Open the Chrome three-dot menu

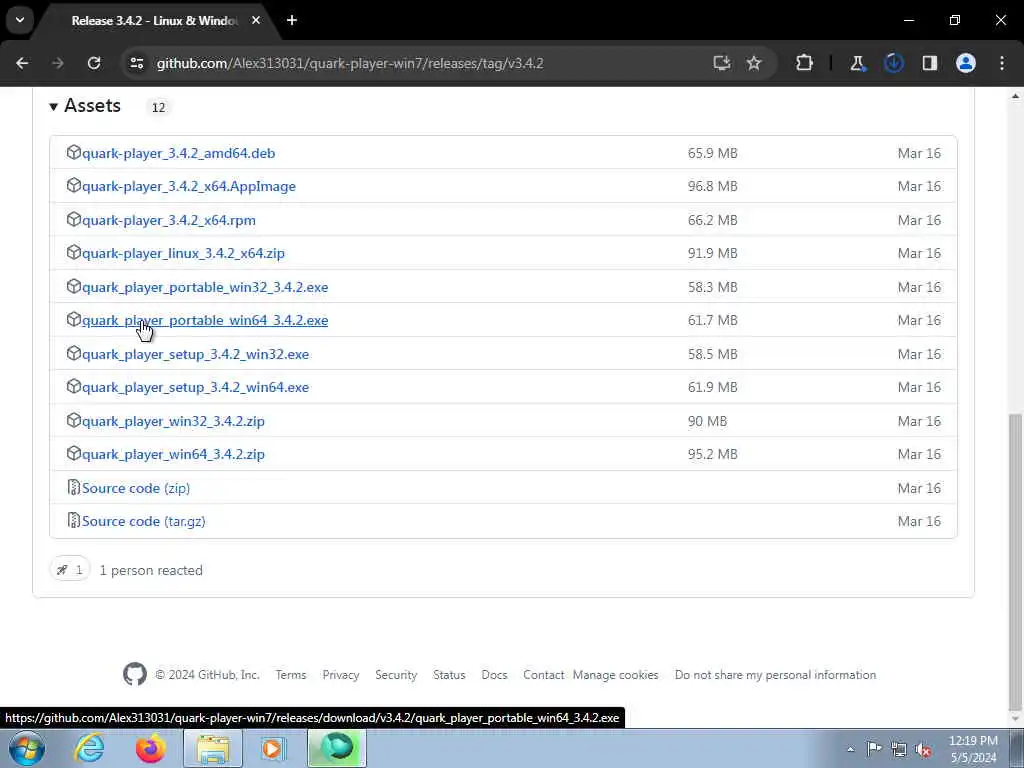(x=1002, y=63)
